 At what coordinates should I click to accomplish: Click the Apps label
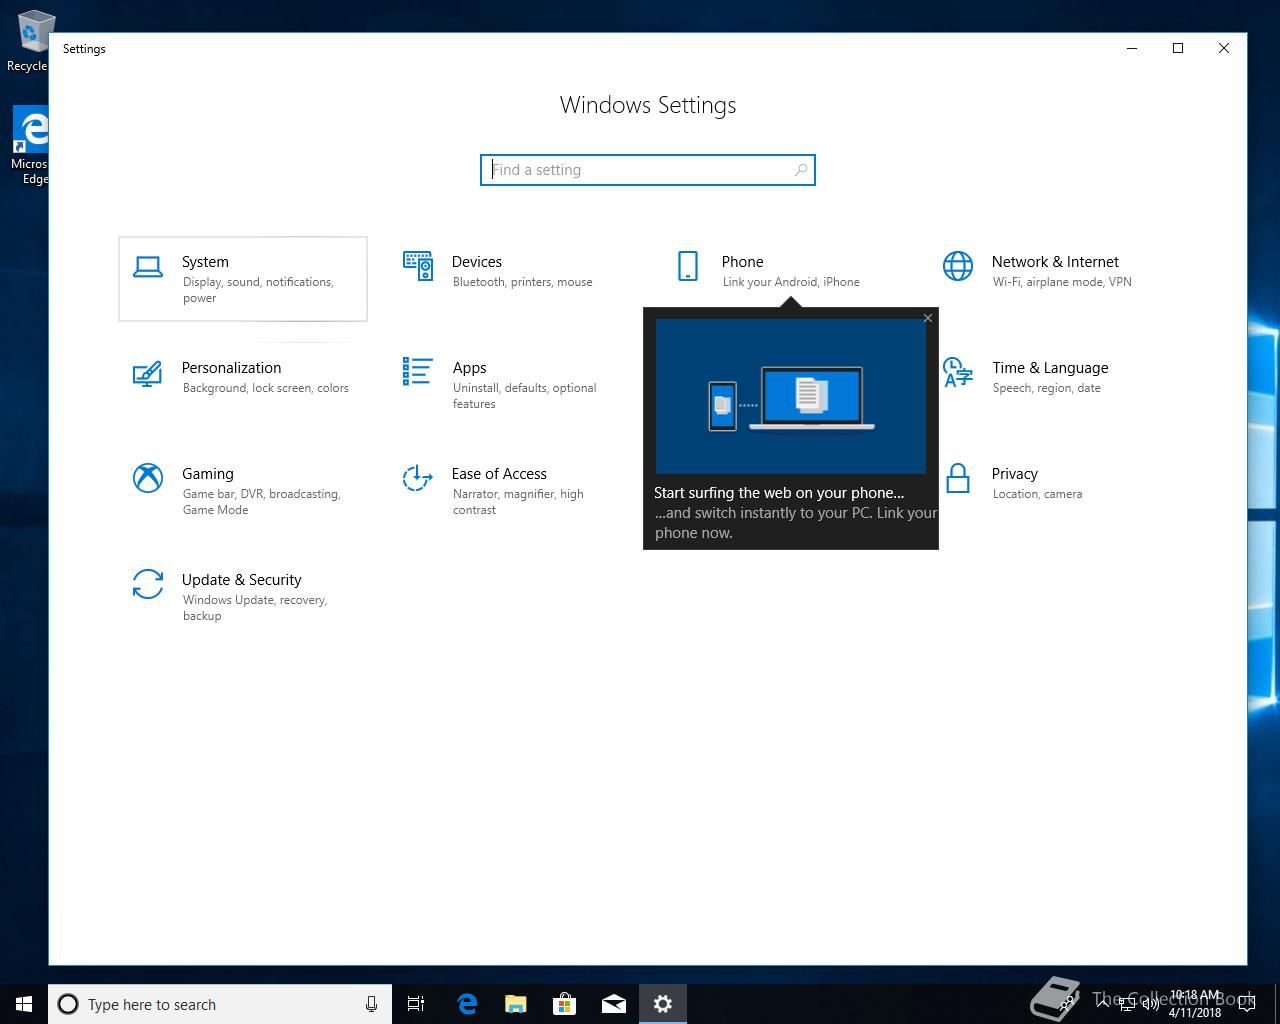(469, 368)
